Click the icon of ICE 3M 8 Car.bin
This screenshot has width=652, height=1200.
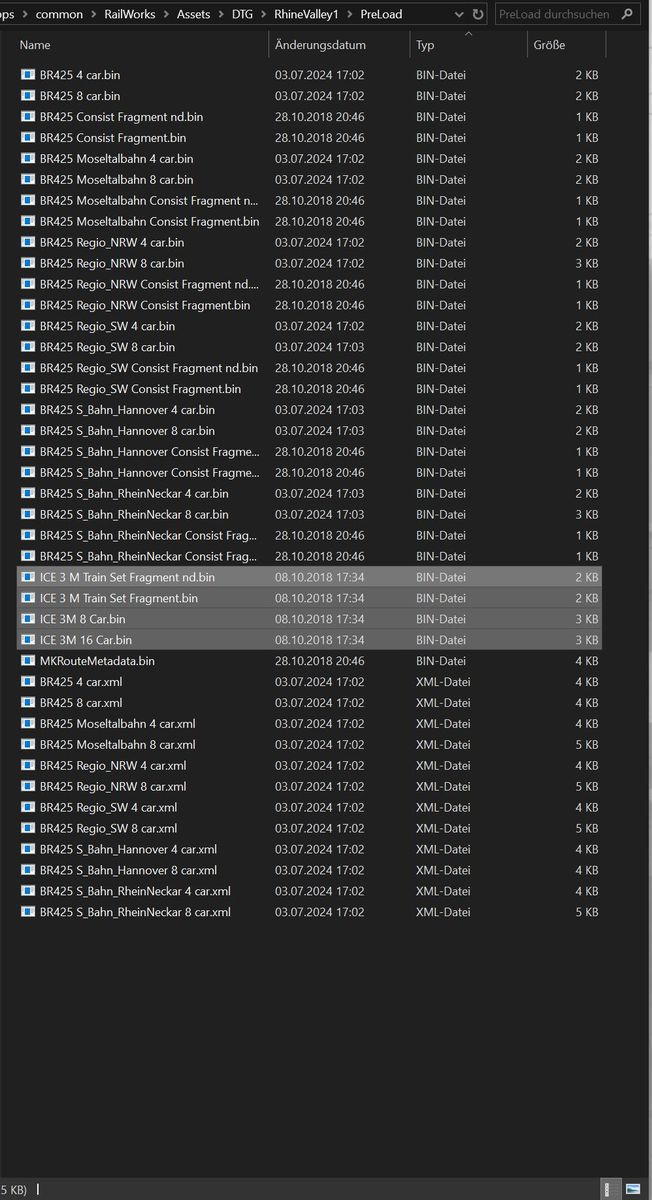point(28,619)
